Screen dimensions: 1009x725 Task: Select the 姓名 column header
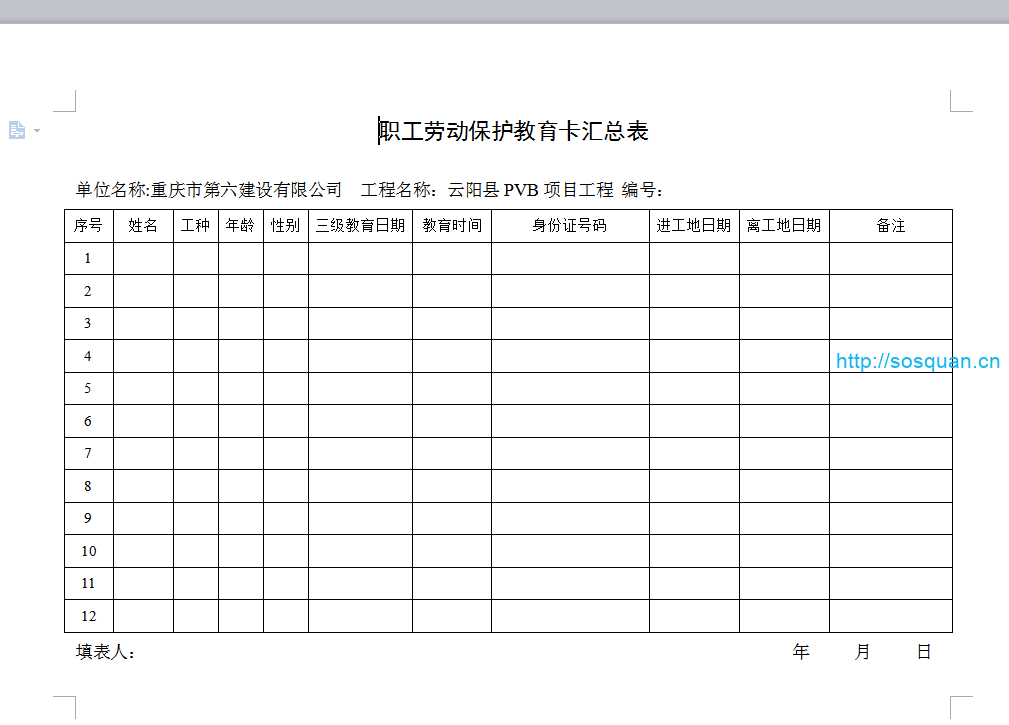tap(143, 226)
